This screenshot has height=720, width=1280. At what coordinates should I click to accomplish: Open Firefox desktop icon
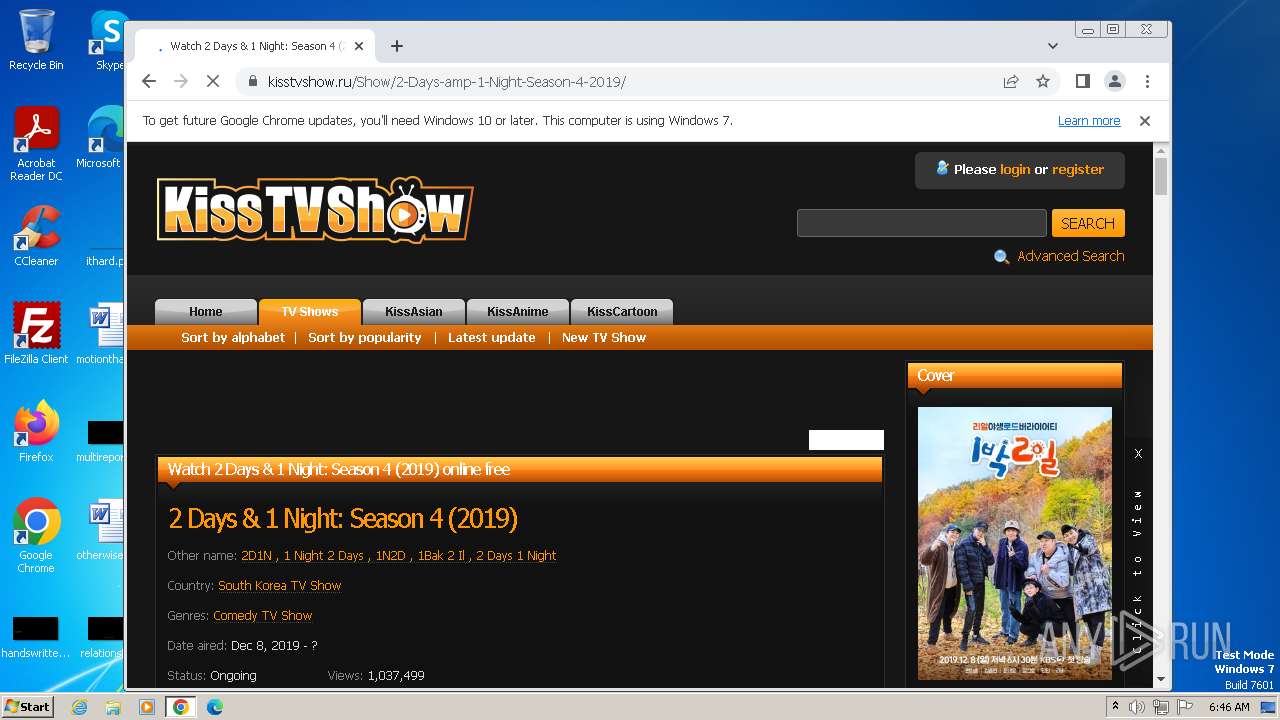36,432
